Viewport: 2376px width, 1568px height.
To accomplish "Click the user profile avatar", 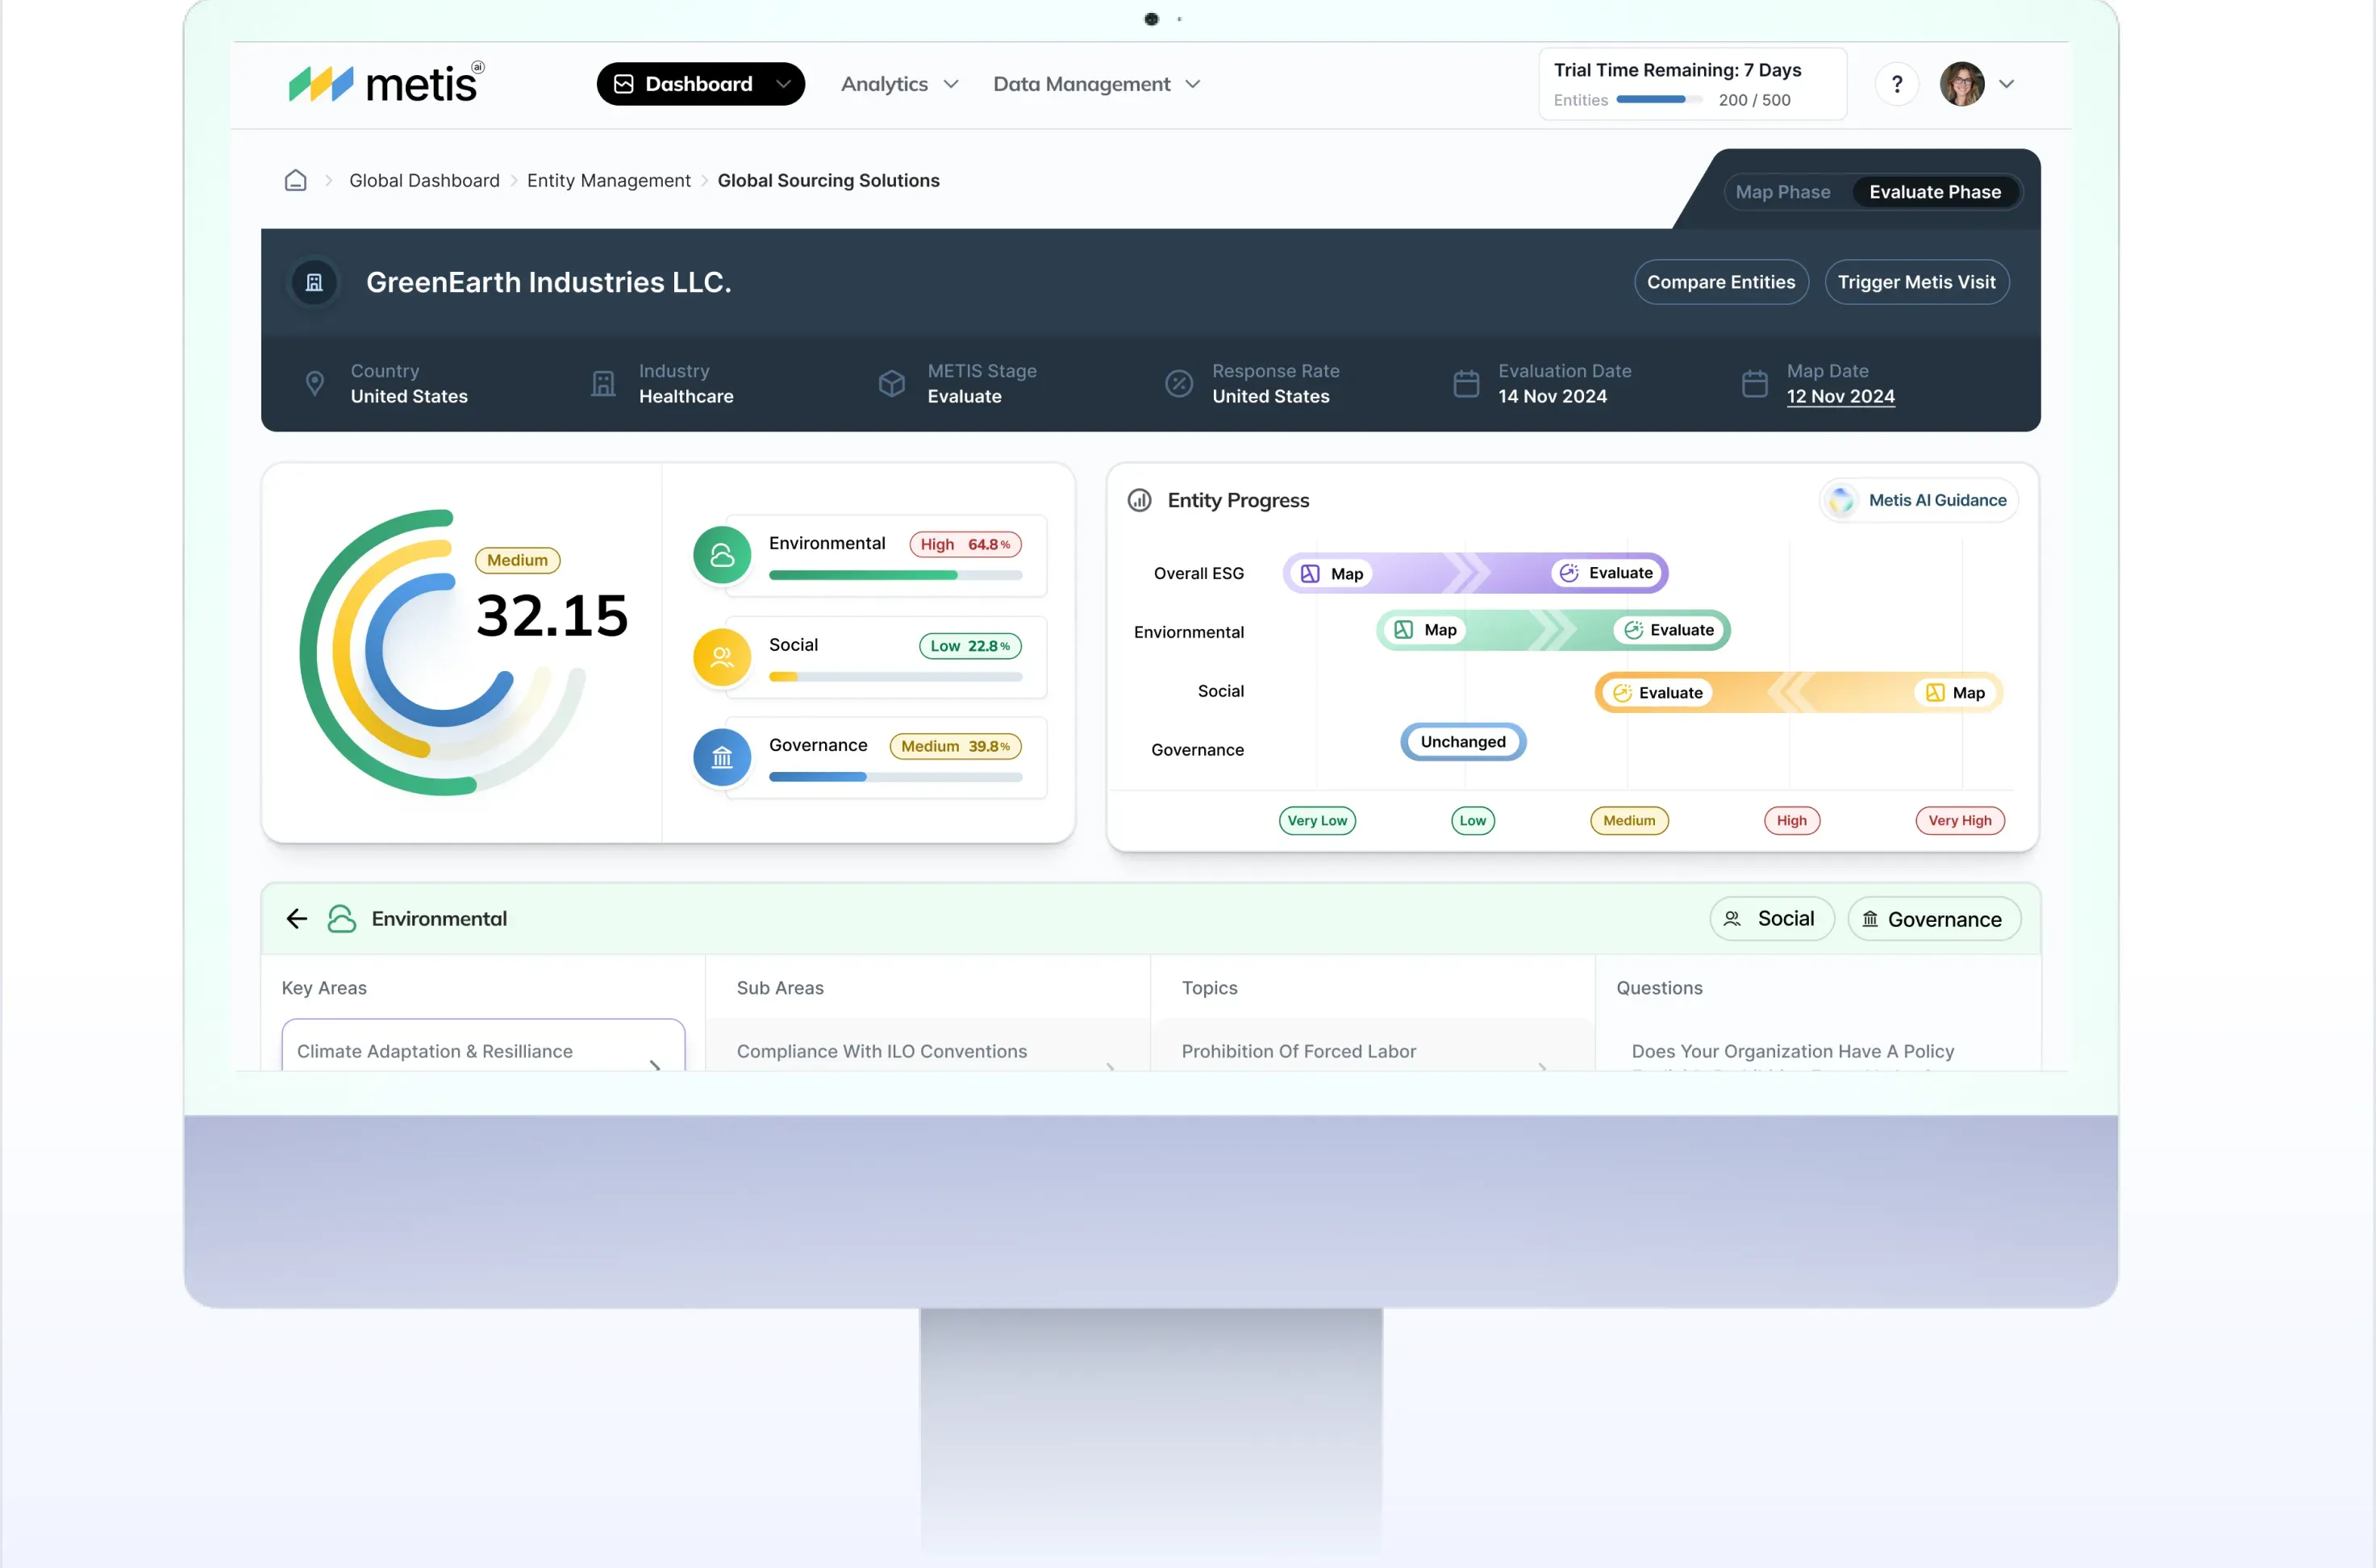I will point(1961,84).
